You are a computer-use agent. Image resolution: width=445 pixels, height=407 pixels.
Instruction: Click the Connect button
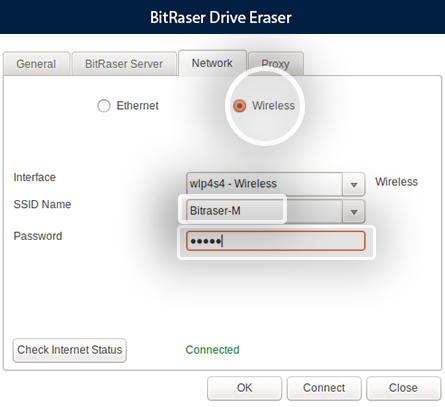point(324,388)
